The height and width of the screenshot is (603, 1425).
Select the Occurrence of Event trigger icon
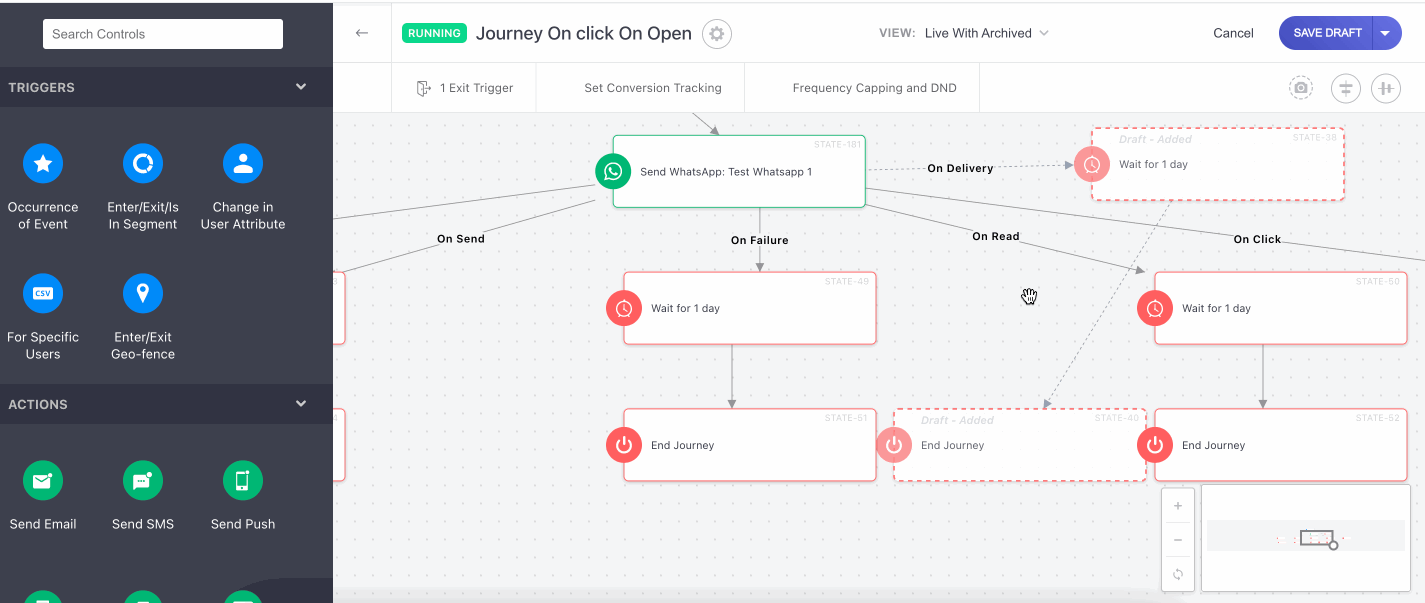[x=43, y=164]
